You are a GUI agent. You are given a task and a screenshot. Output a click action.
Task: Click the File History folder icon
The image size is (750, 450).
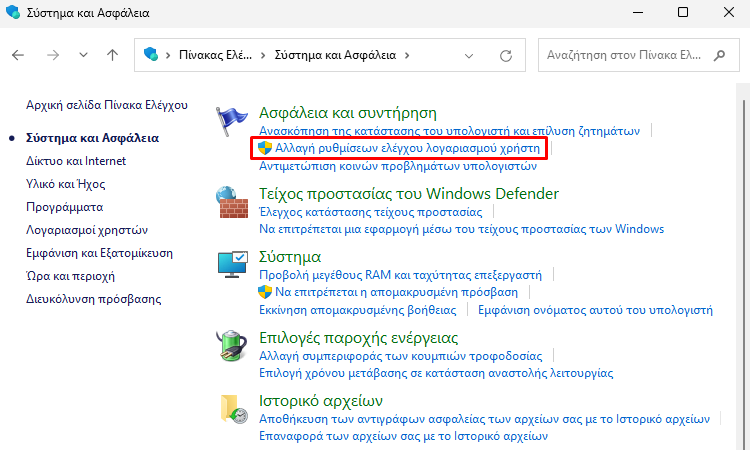(233, 410)
